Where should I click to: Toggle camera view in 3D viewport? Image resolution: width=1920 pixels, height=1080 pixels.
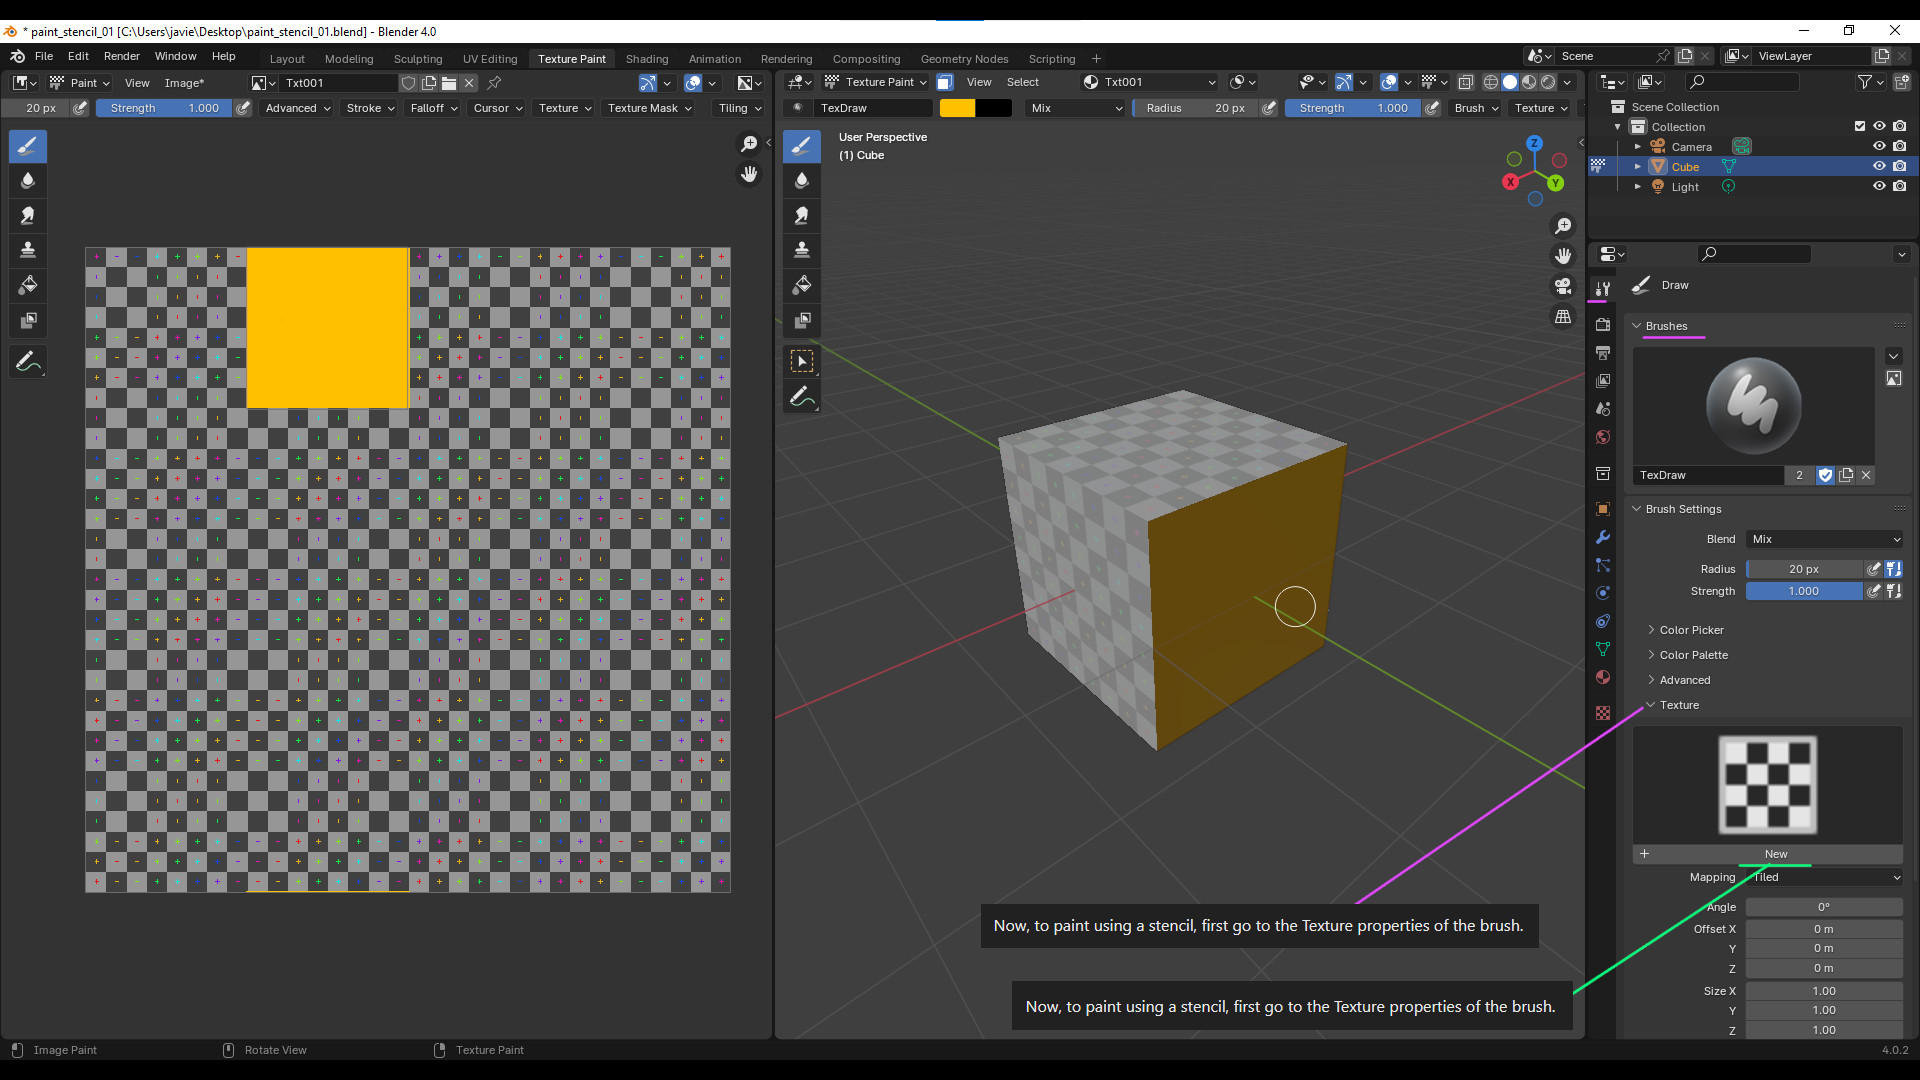[1563, 286]
